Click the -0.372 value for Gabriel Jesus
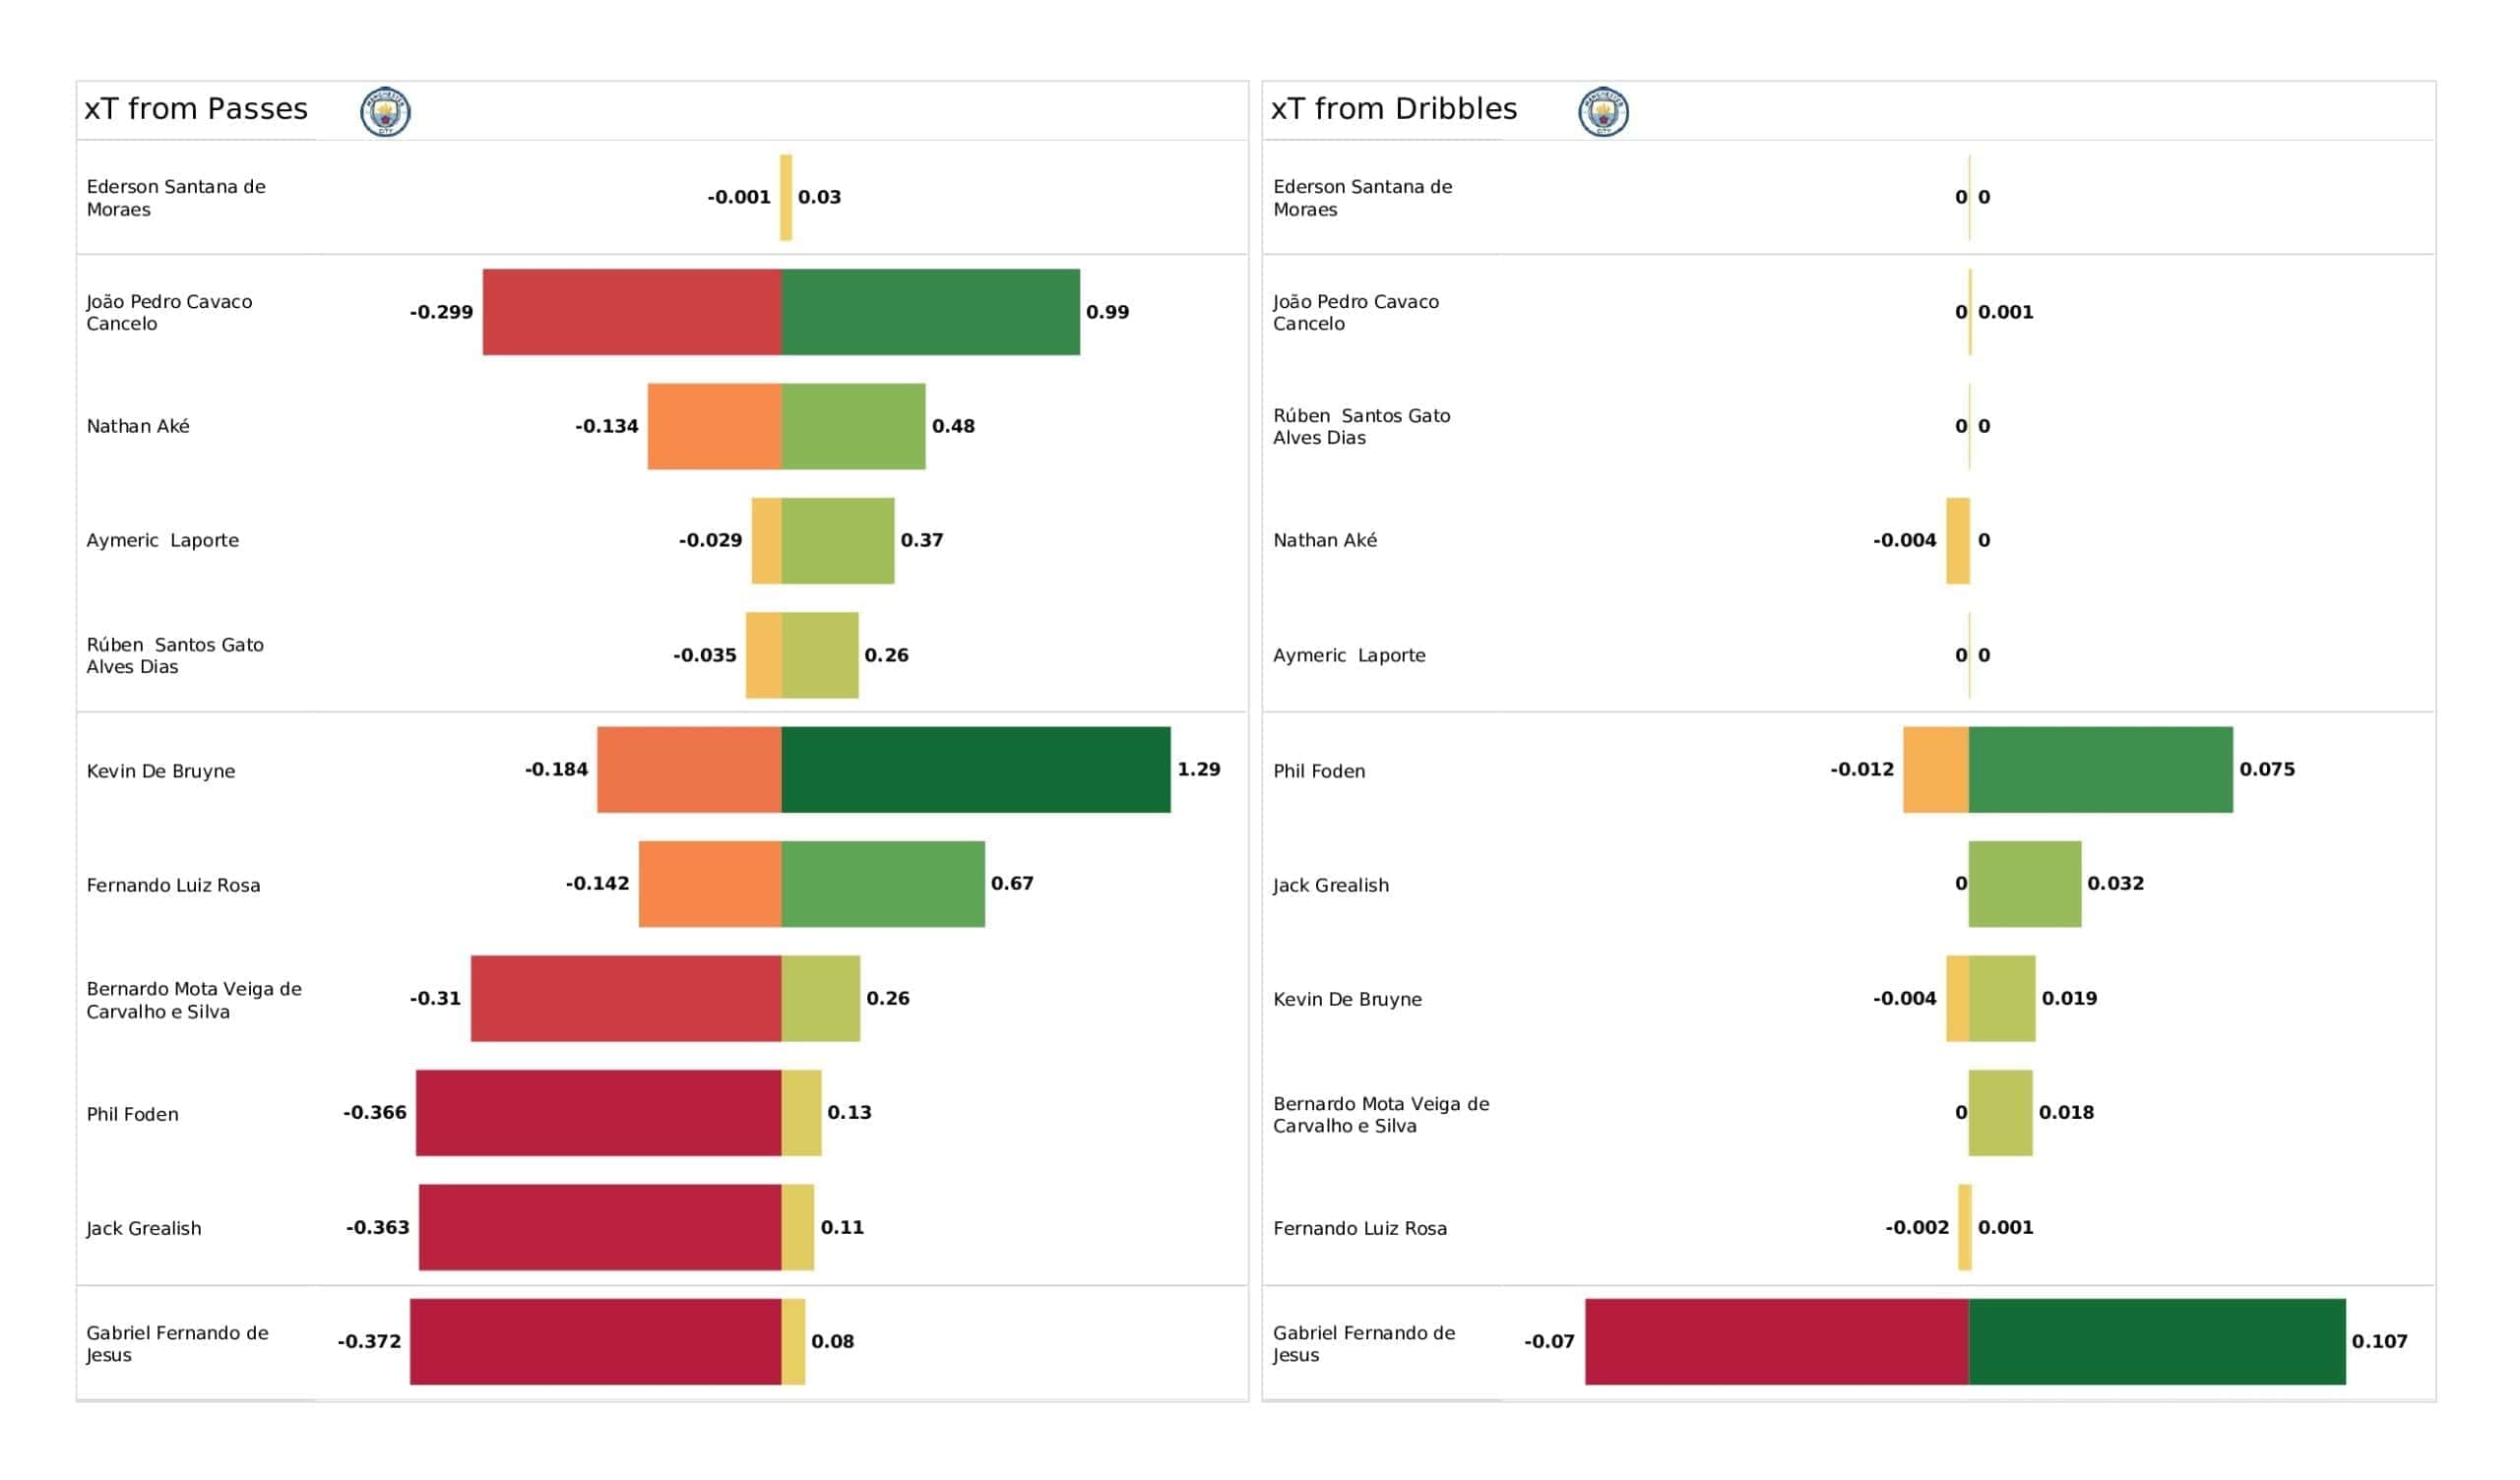This screenshot has width=2520, height=1480. coord(369,1341)
